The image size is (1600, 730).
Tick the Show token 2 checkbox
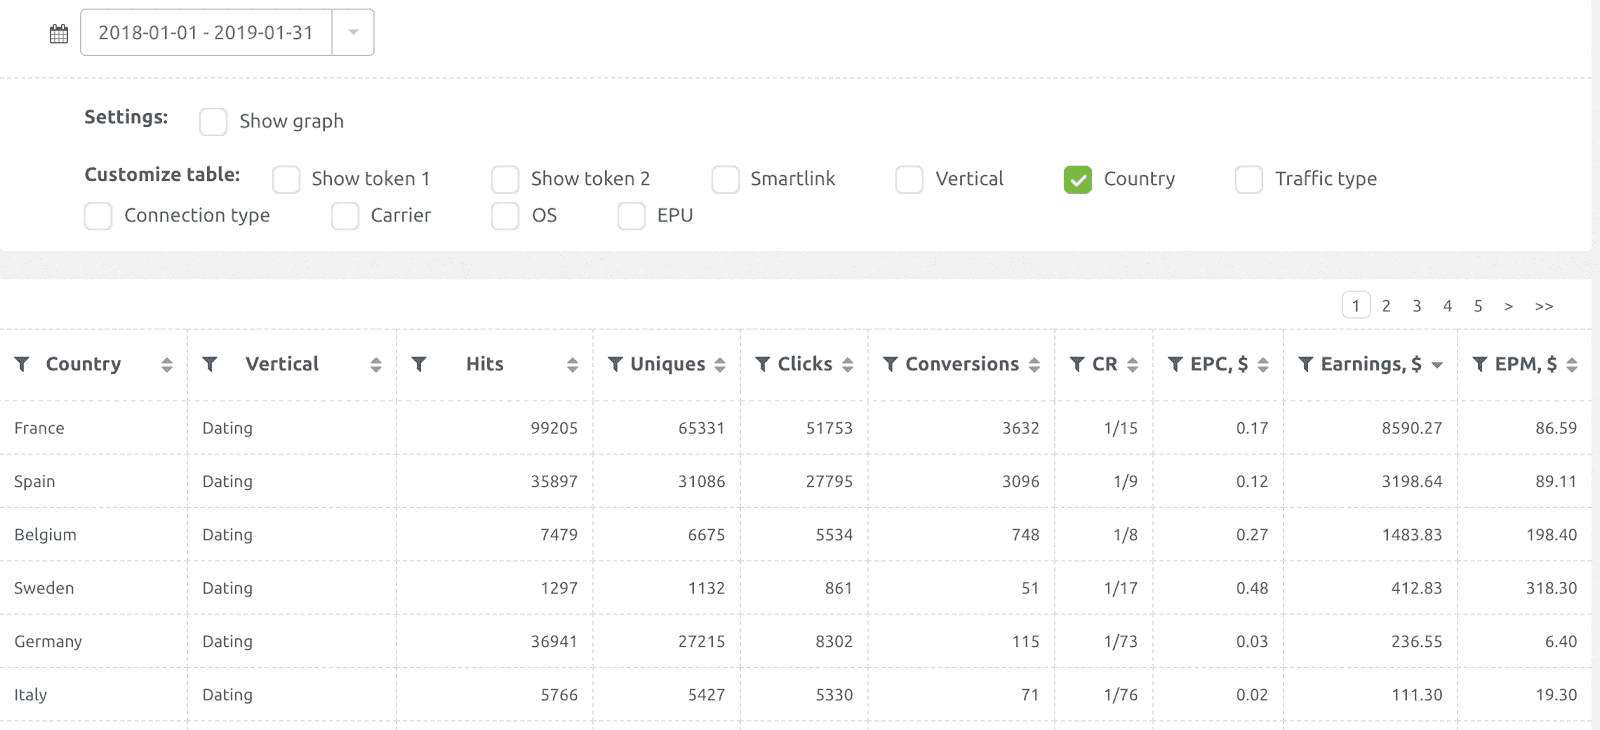505,180
